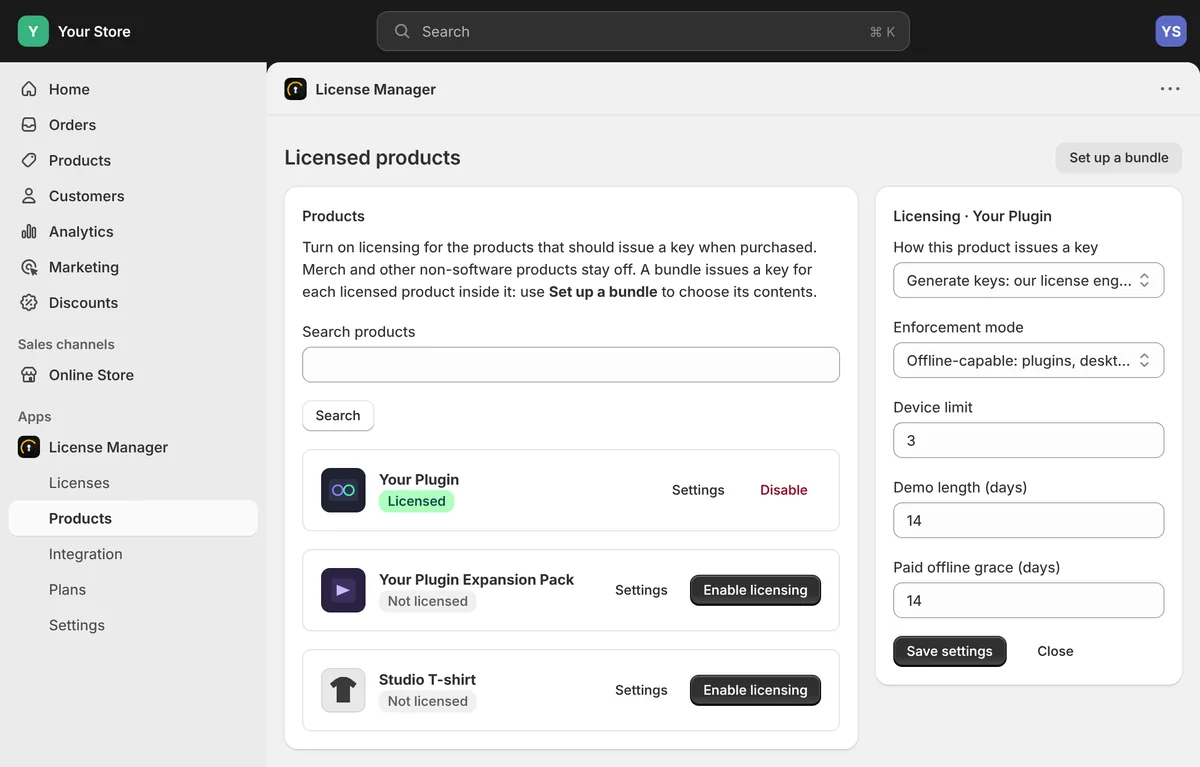Screen dimensions: 1200x767
Task: Click the Your Store name in top bar
Action: (x=94, y=31)
